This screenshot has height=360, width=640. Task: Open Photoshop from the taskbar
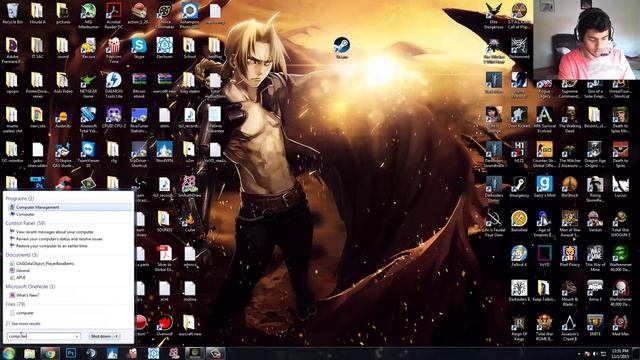[71, 353]
